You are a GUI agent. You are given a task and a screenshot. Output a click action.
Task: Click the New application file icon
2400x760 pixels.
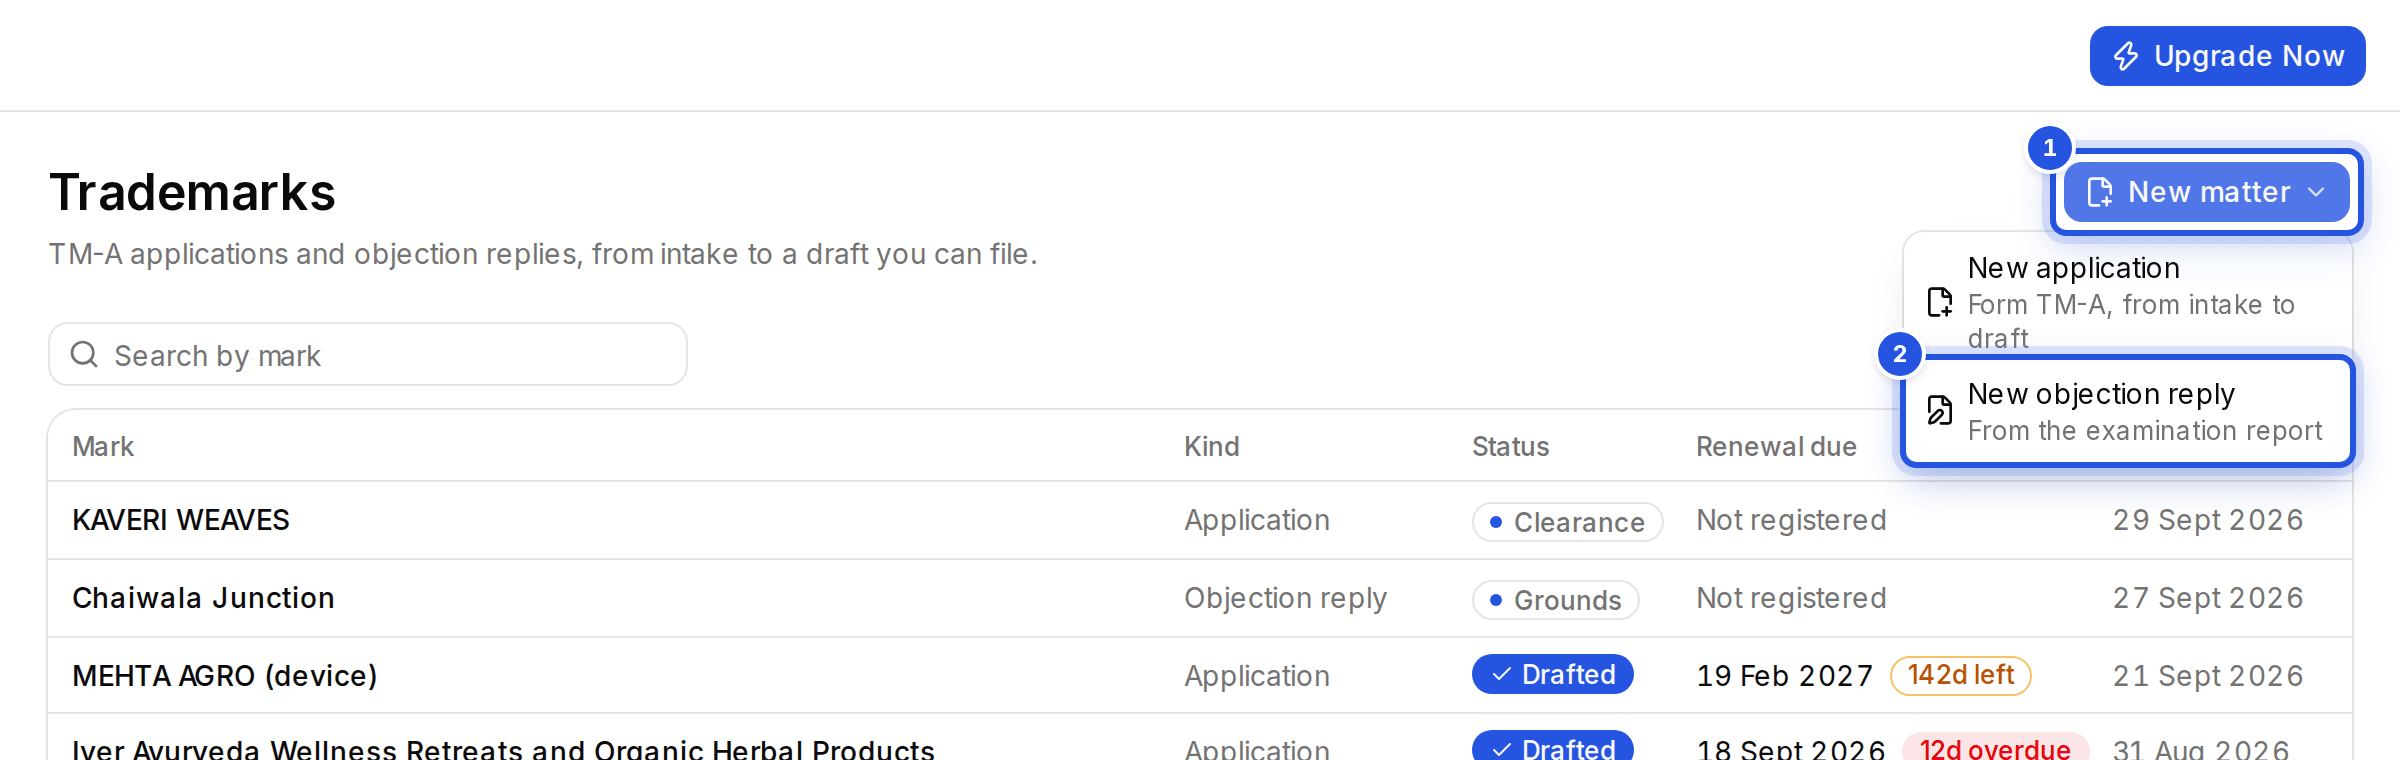(1940, 302)
